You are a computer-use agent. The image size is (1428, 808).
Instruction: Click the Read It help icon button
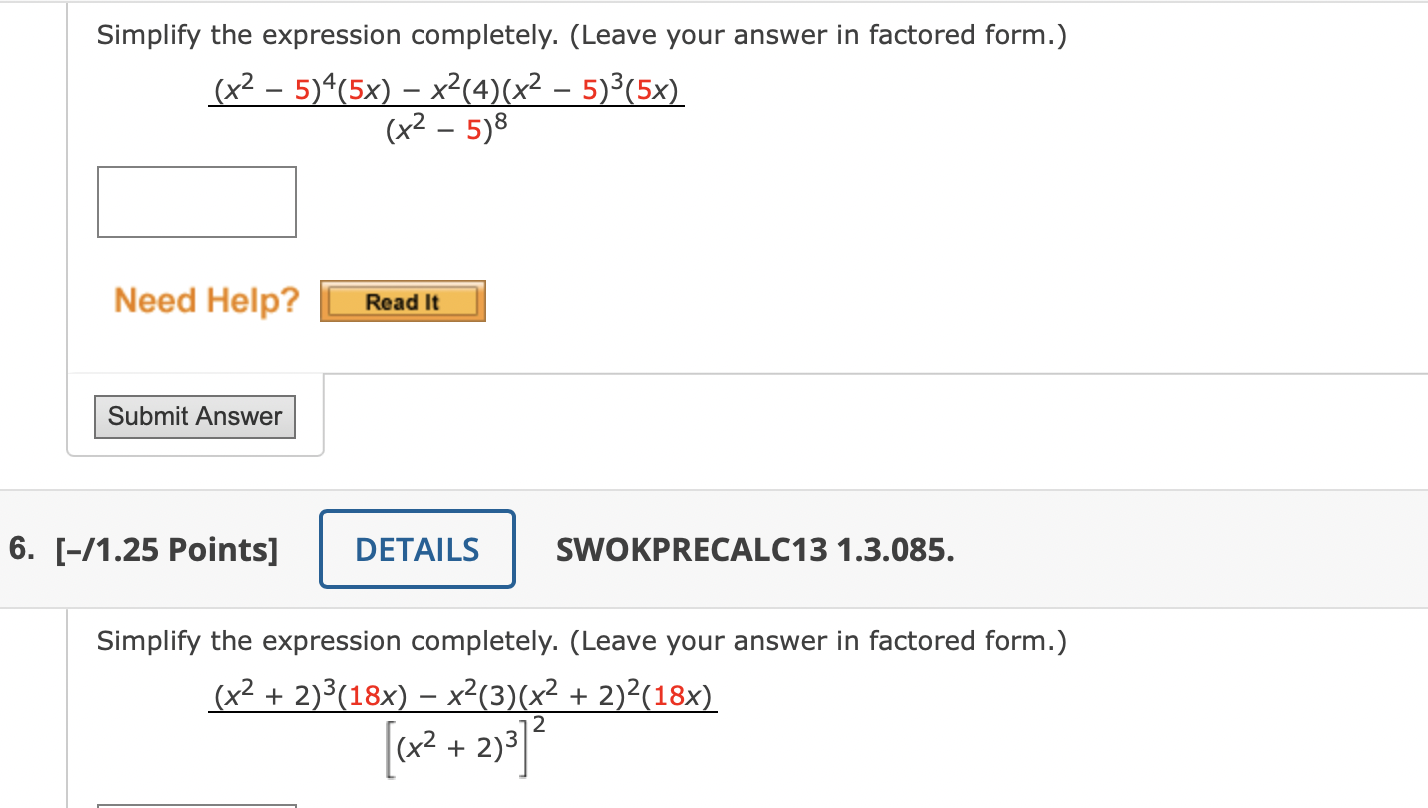point(402,300)
